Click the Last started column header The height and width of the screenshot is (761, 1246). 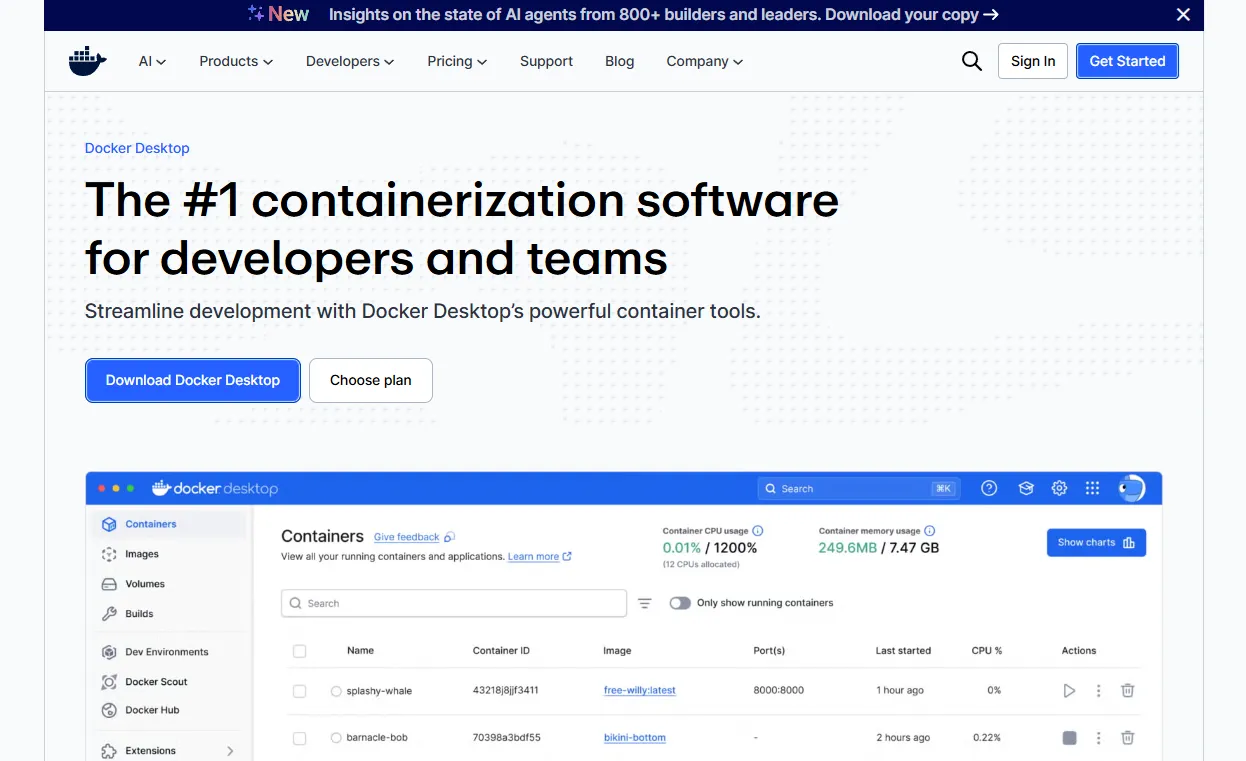[903, 651]
